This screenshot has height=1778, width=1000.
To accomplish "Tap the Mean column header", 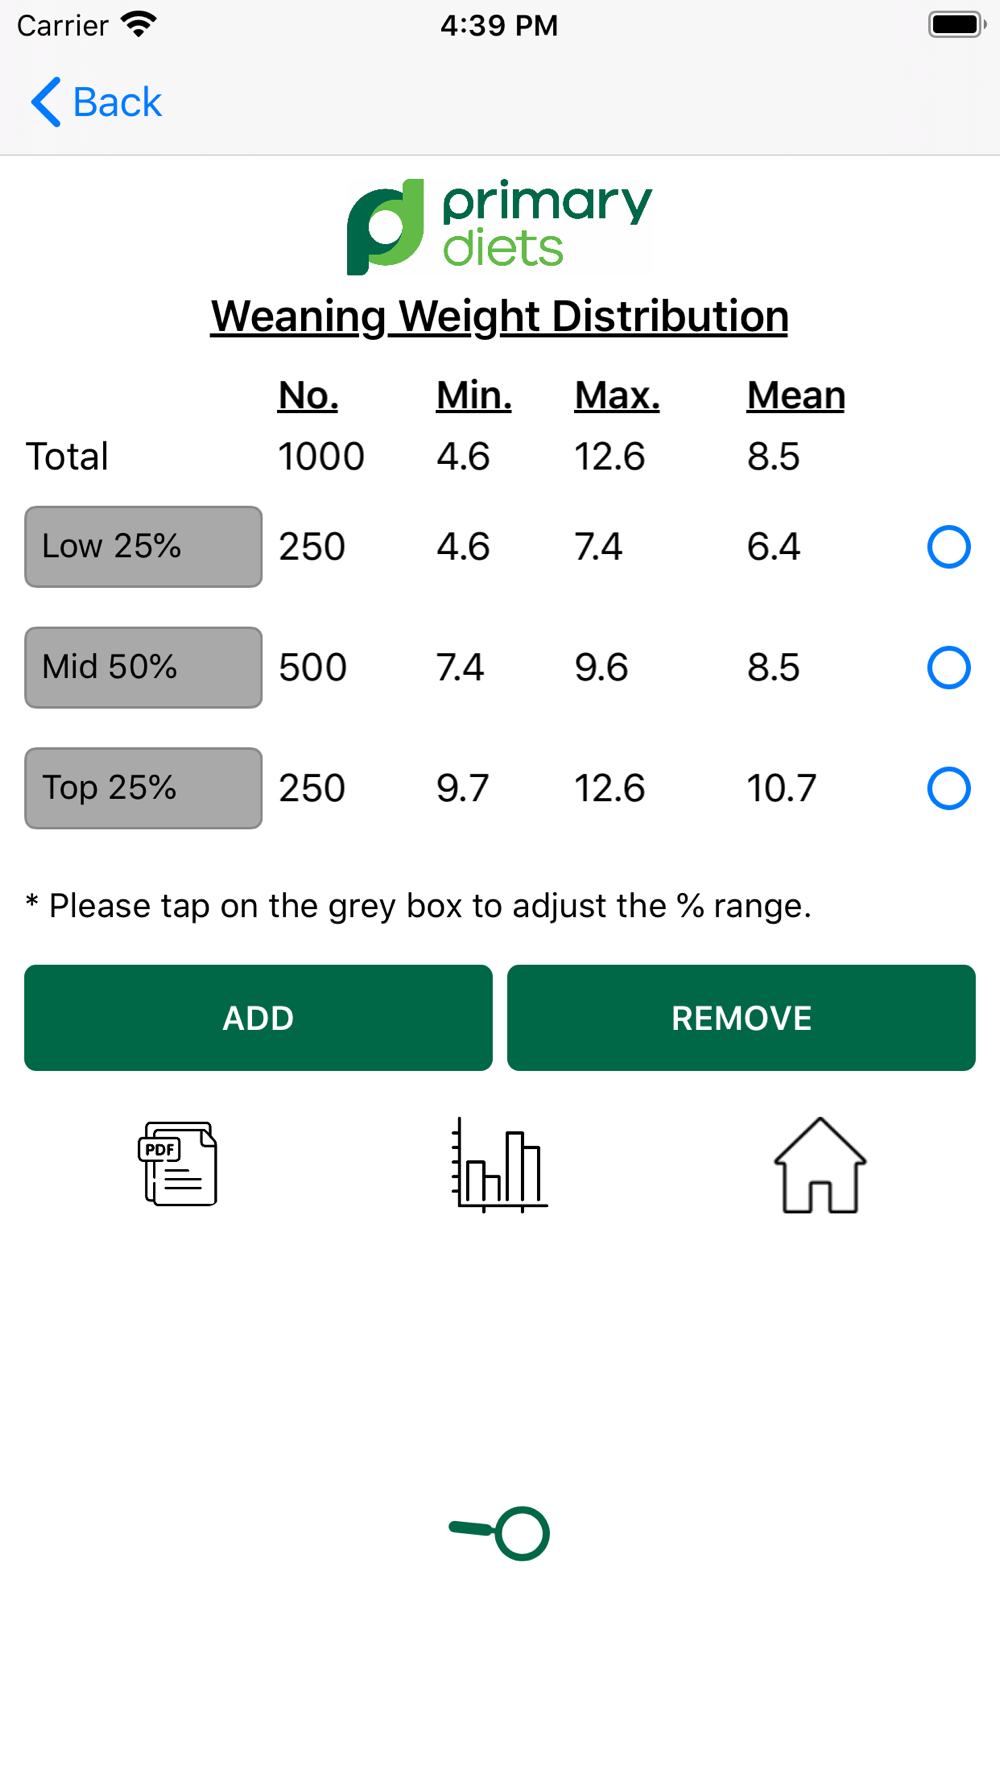I will (795, 396).
